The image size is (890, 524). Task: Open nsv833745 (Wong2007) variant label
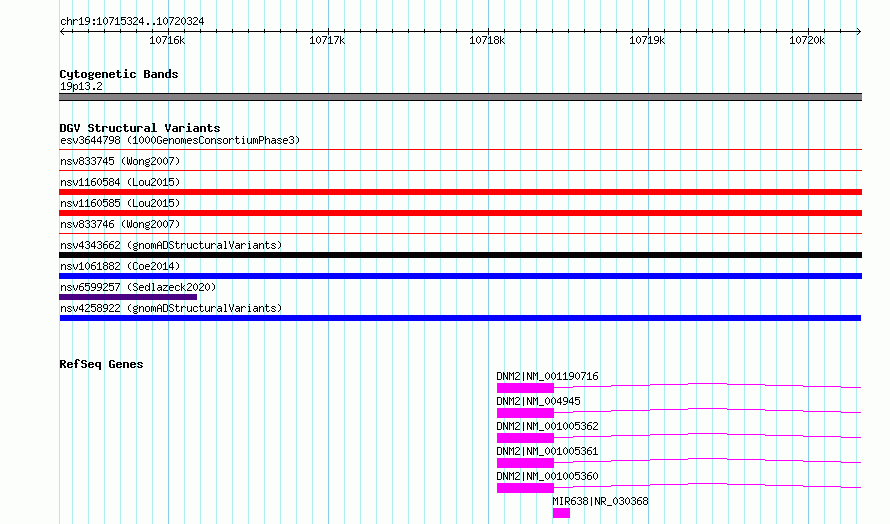point(120,161)
